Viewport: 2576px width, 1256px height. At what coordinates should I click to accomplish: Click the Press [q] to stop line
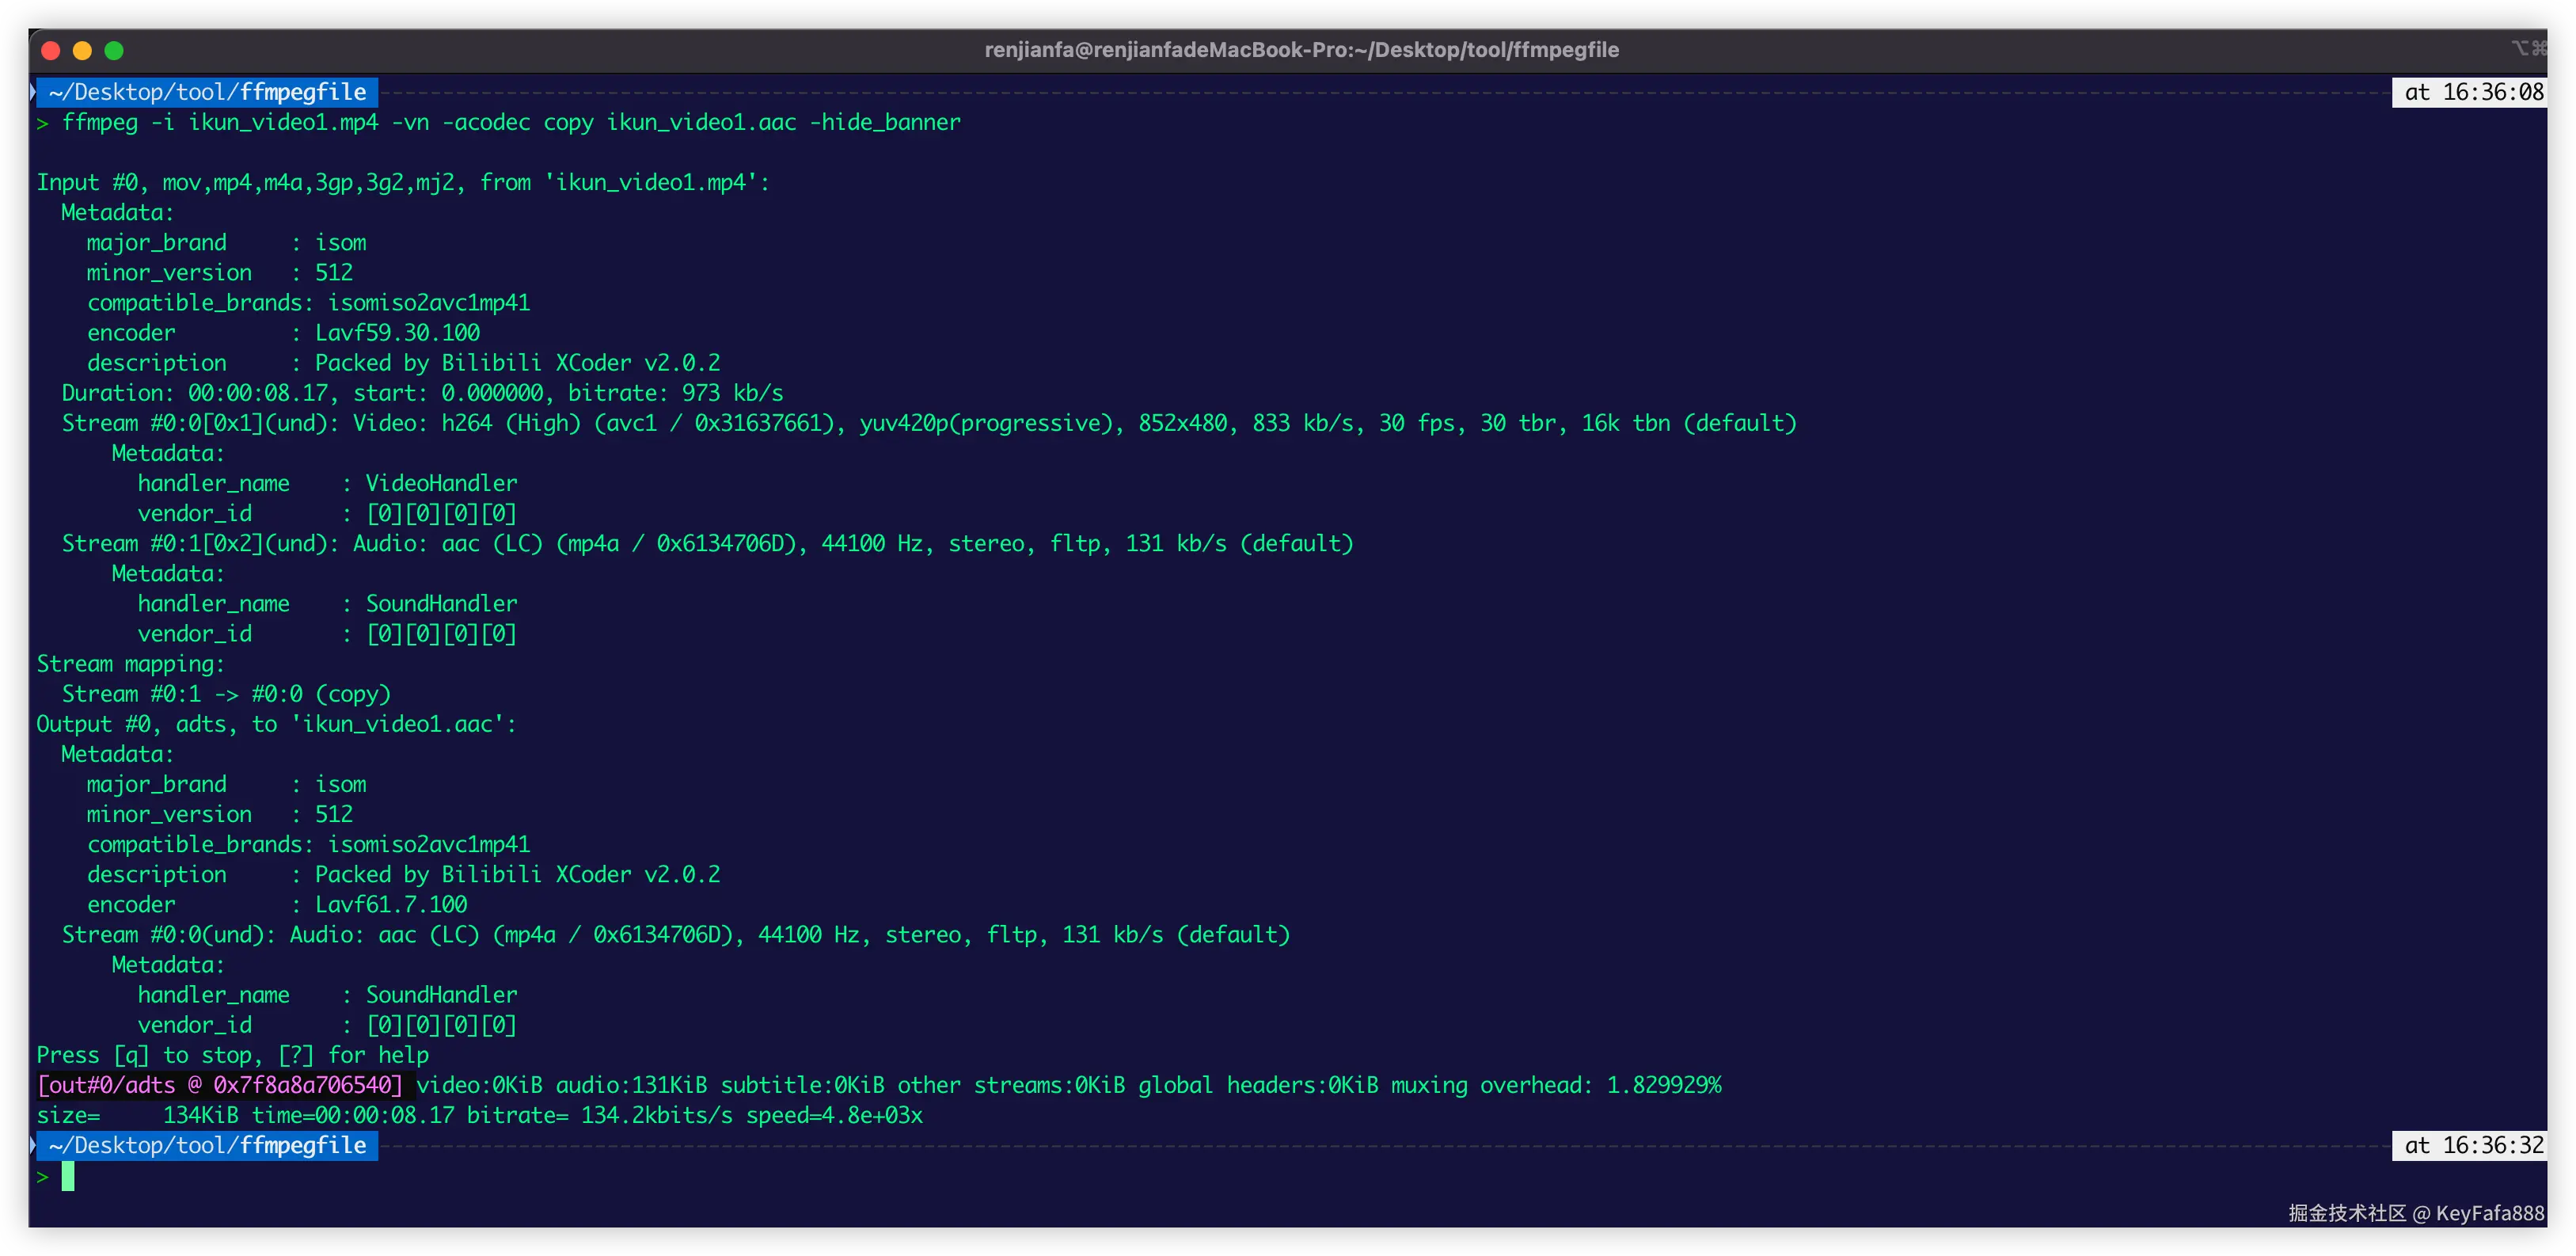232,1055
